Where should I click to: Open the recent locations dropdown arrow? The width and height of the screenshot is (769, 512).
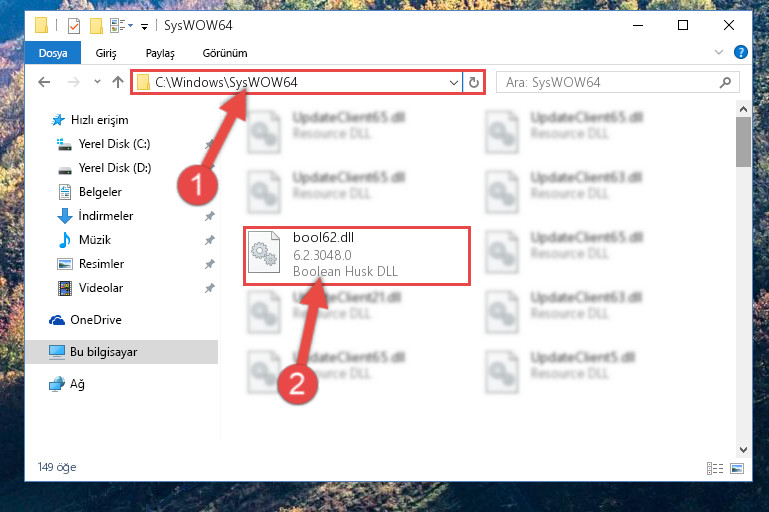pos(97,81)
